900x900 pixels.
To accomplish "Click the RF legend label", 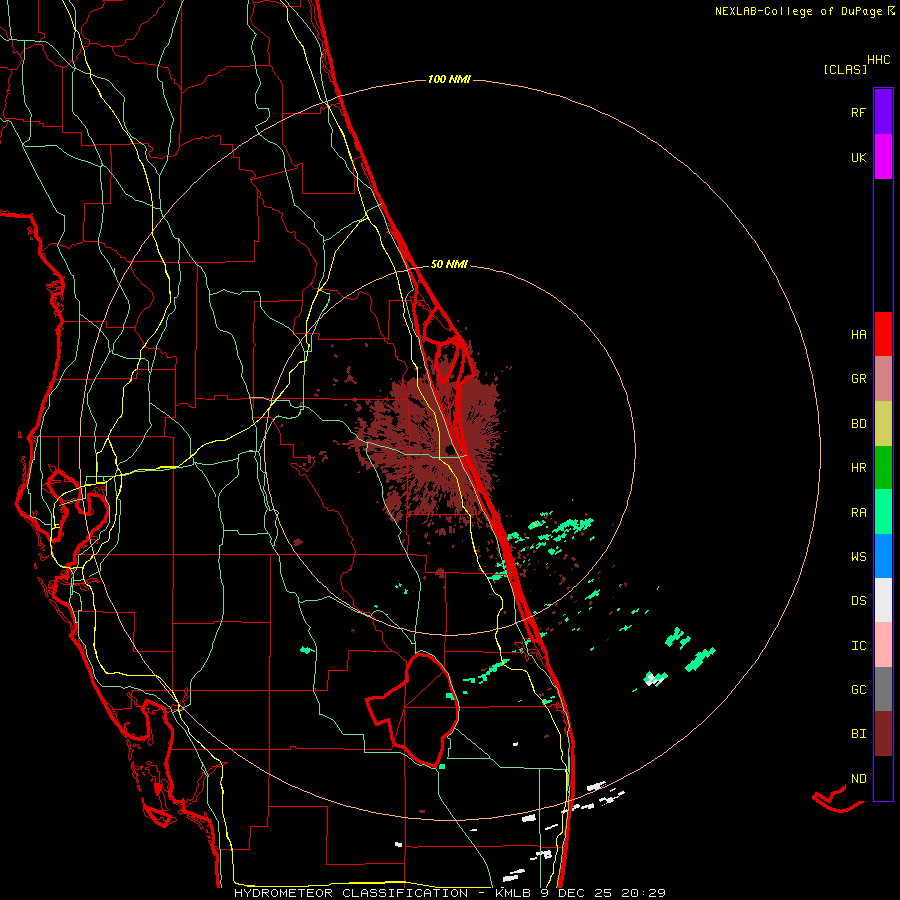I will [x=858, y=112].
